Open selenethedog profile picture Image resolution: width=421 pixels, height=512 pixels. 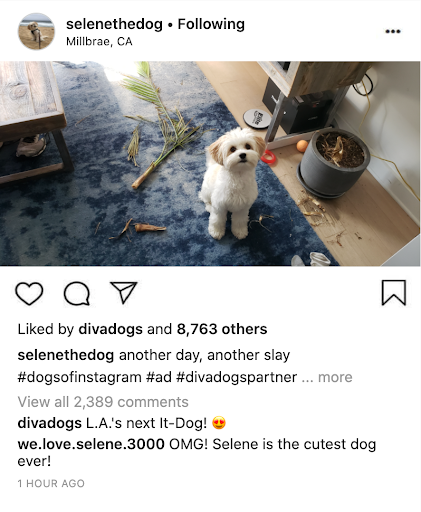point(36,31)
